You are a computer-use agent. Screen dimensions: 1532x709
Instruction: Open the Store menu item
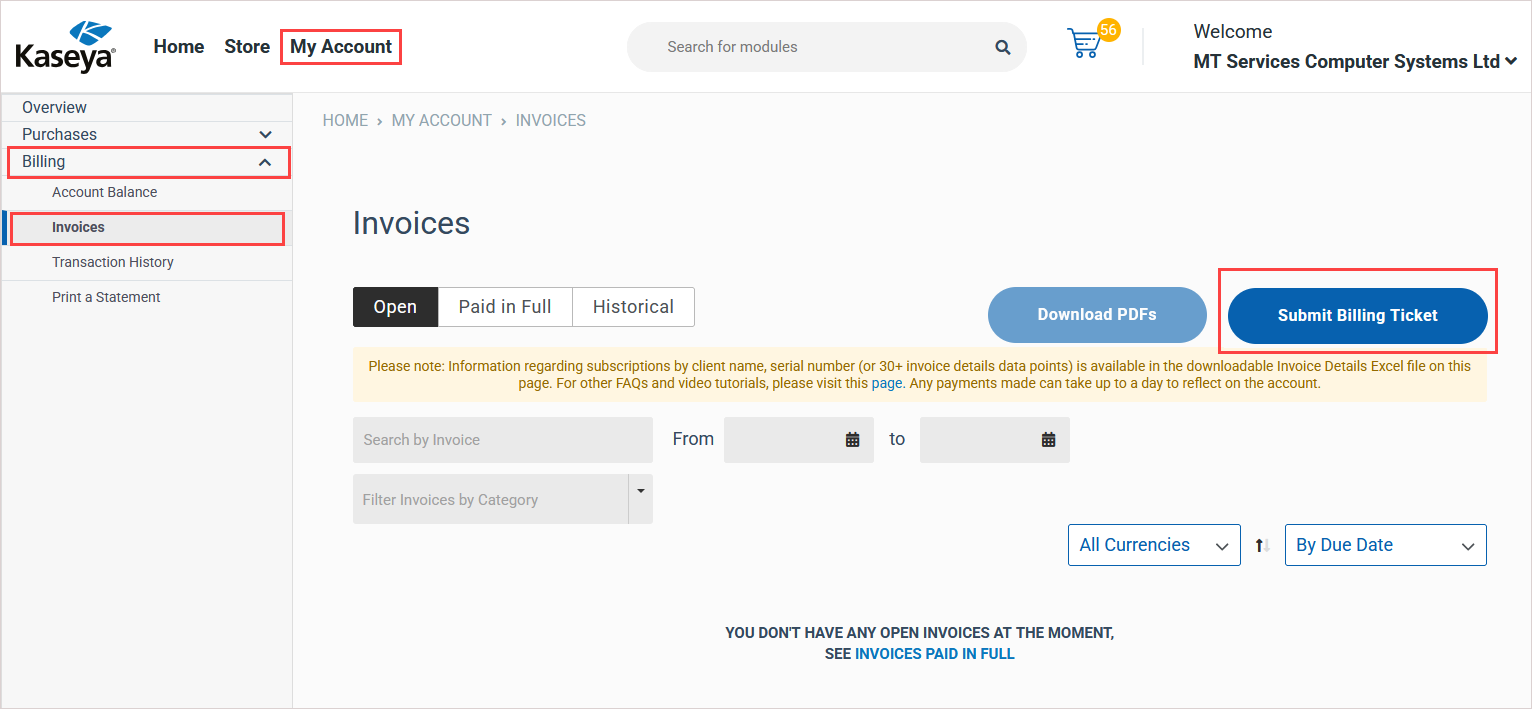coord(247,47)
